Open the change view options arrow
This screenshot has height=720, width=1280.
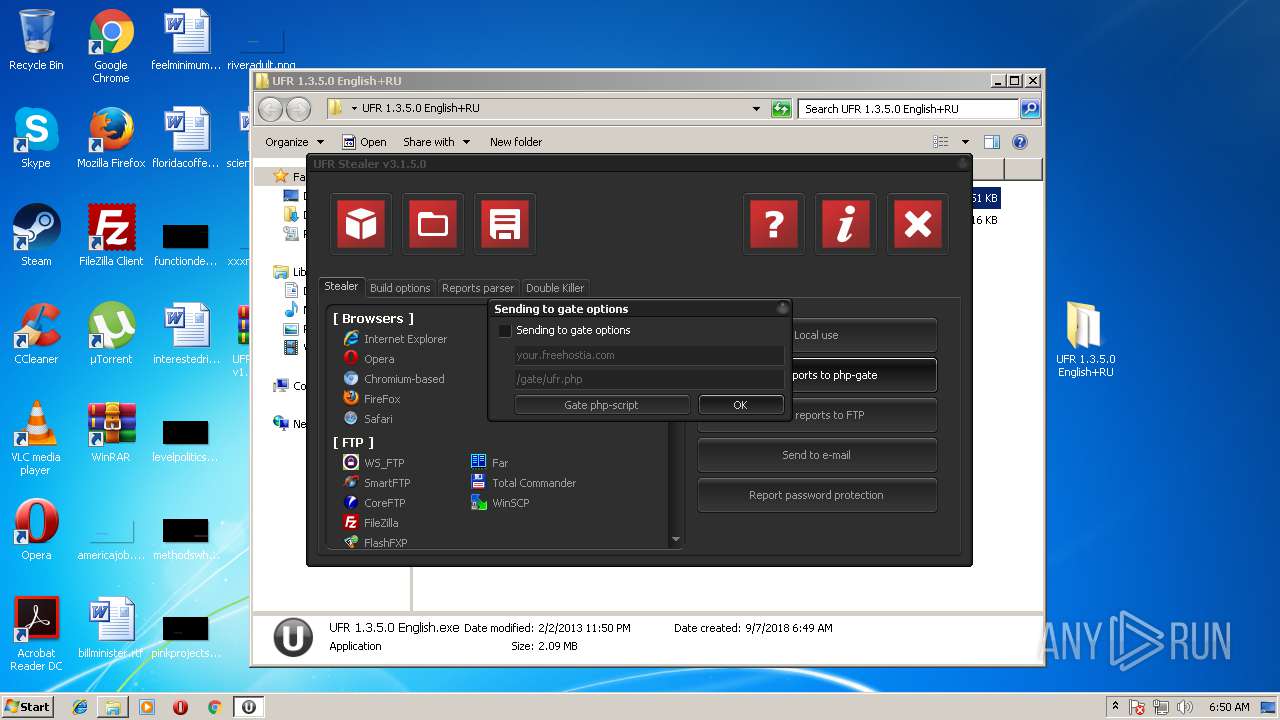pyautogui.click(x=965, y=142)
